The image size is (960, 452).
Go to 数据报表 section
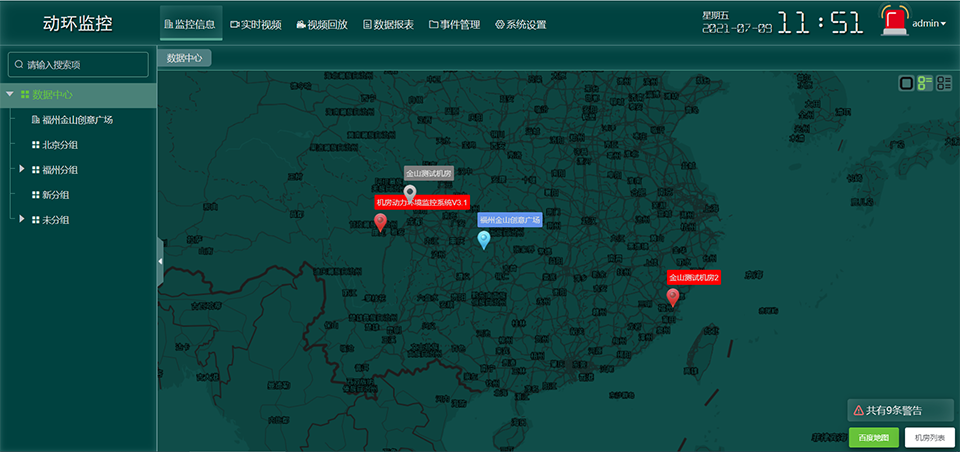389,24
